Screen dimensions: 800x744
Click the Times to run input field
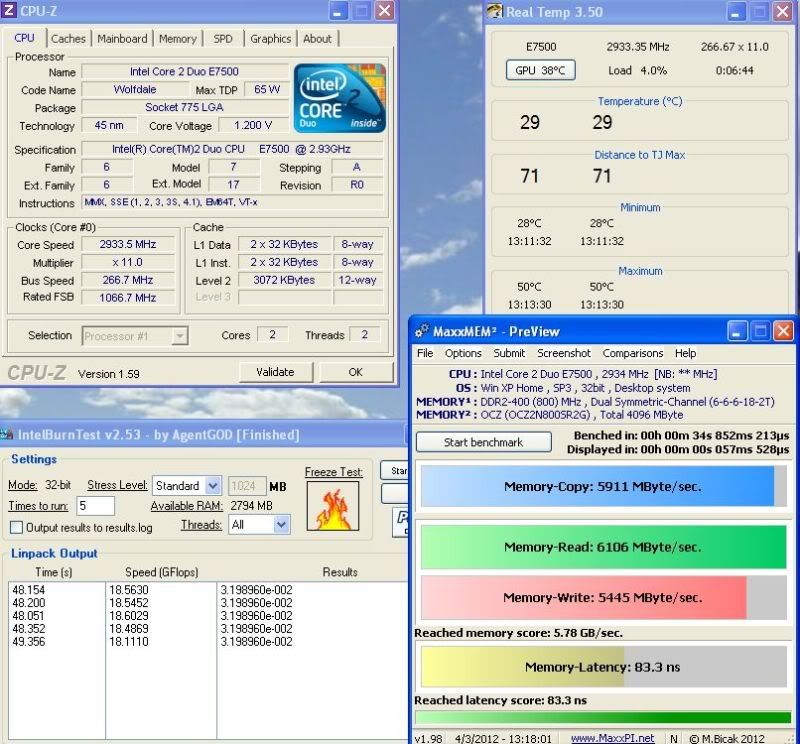tap(96, 506)
